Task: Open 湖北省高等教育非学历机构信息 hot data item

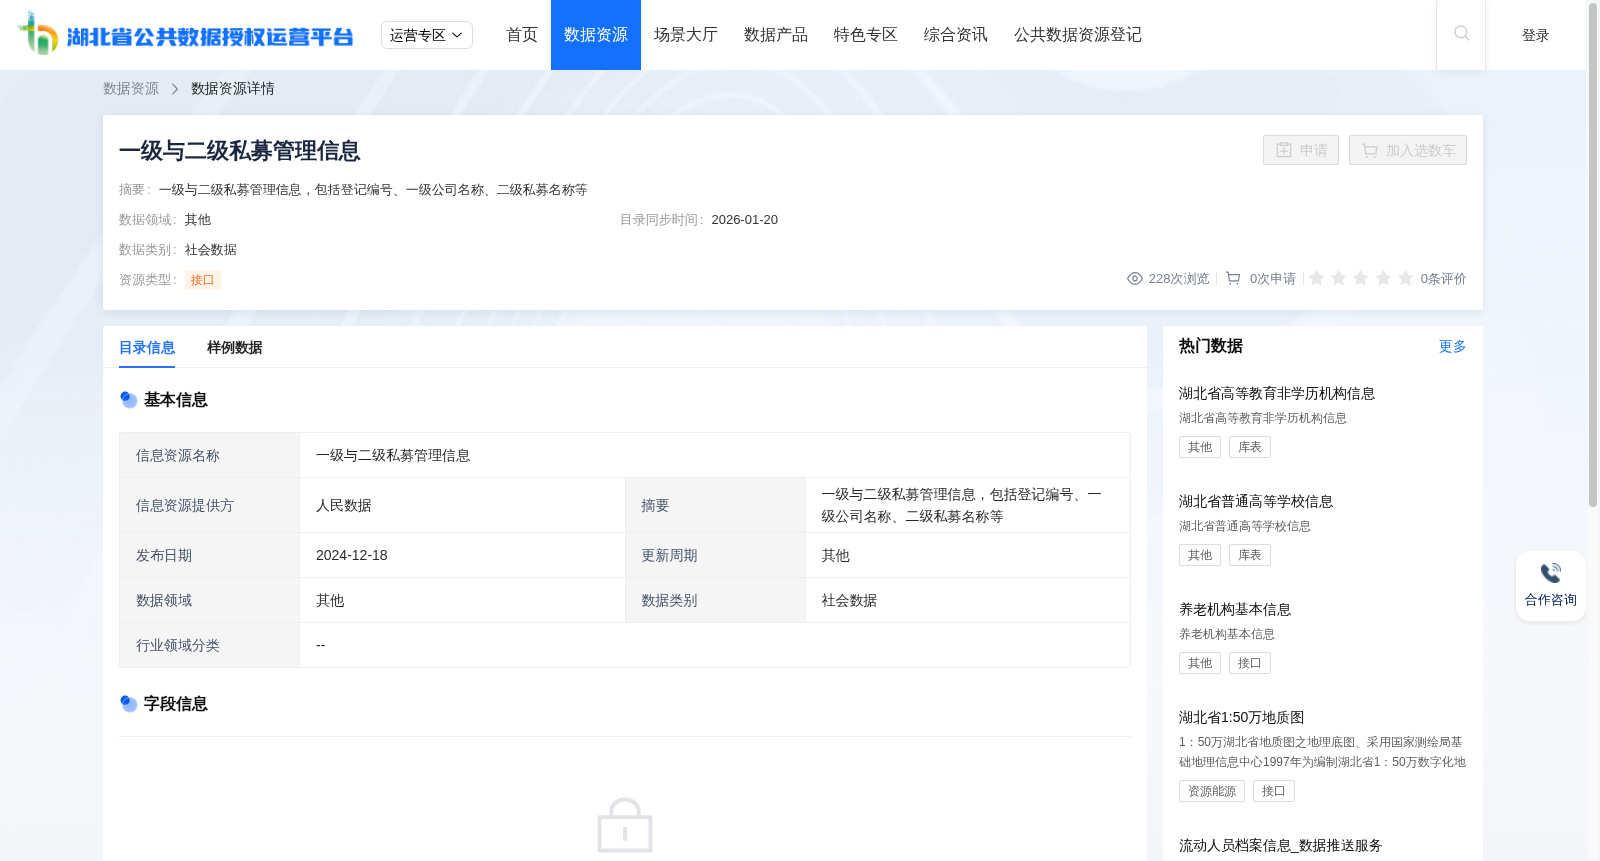Action: (1277, 394)
